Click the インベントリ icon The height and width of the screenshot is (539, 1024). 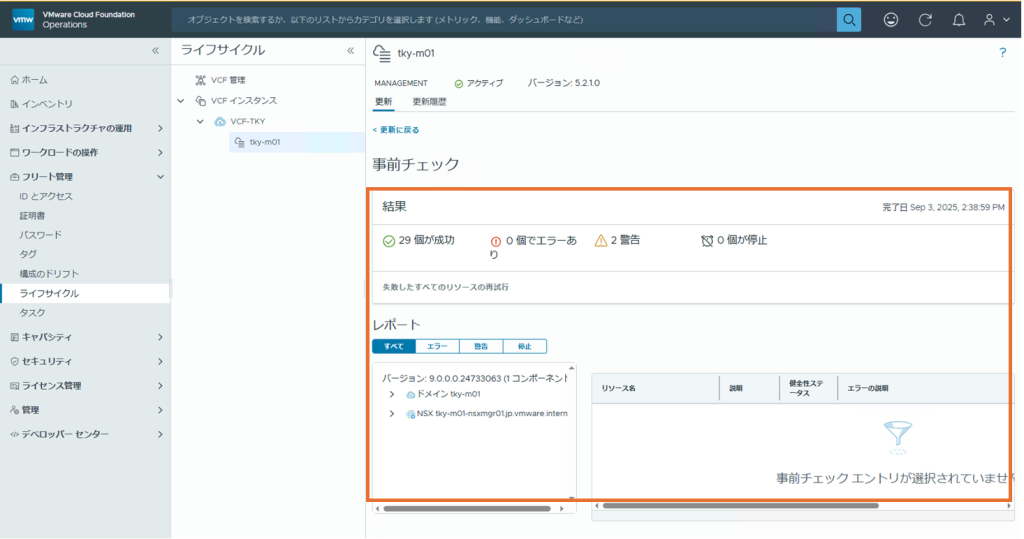click(x=14, y=104)
